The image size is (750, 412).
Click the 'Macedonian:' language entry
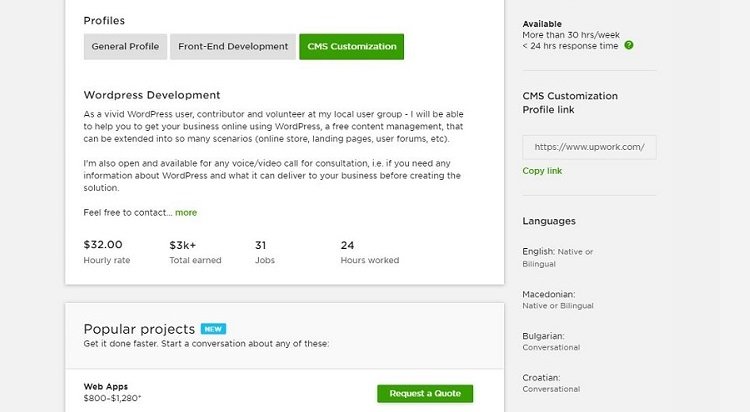pos(549,294)
